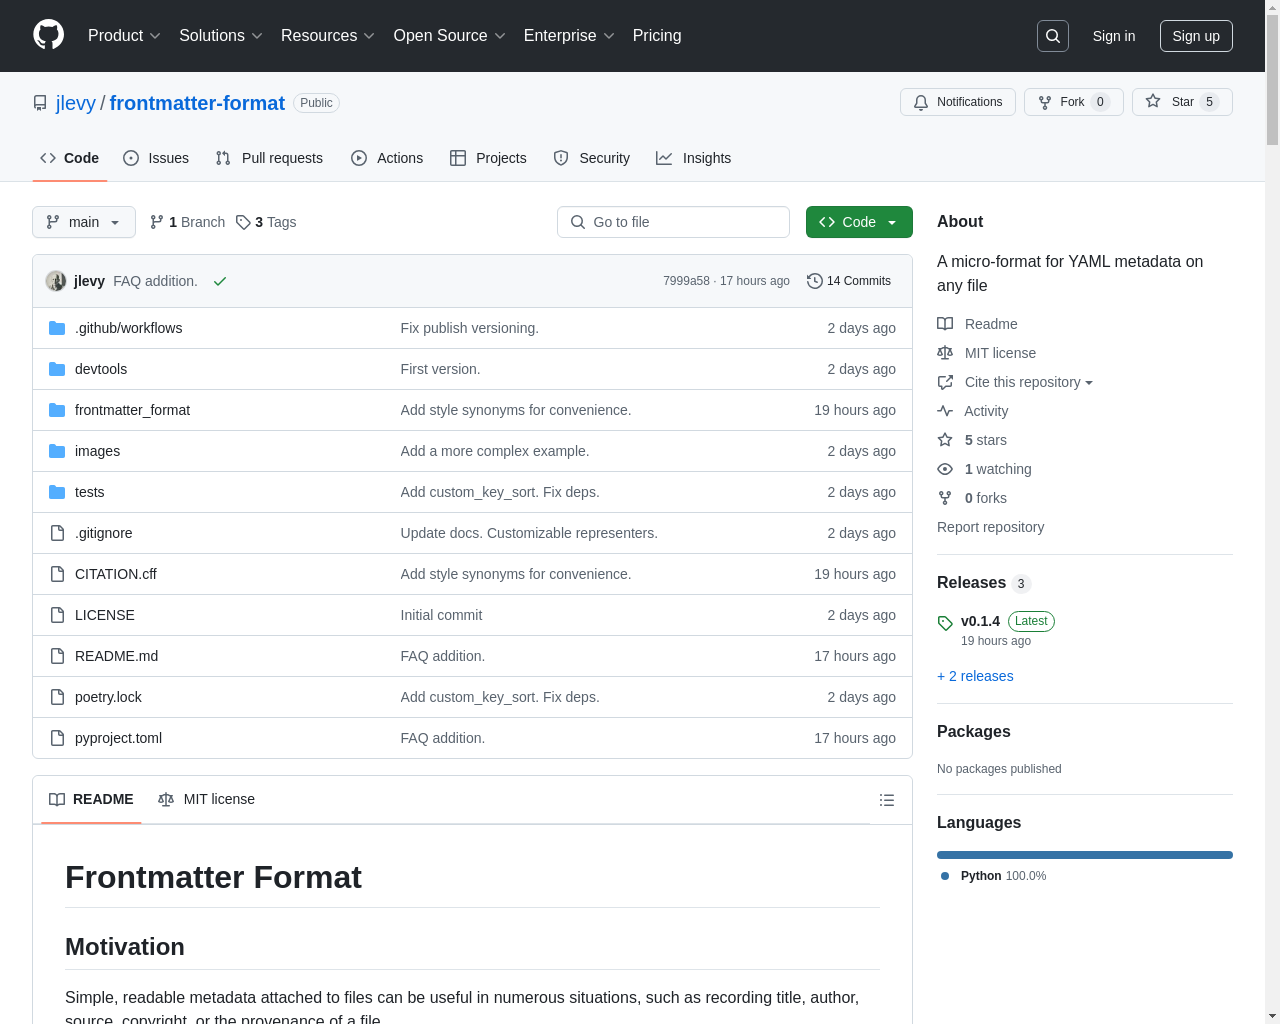Click Report repository link

coord(990,527)
